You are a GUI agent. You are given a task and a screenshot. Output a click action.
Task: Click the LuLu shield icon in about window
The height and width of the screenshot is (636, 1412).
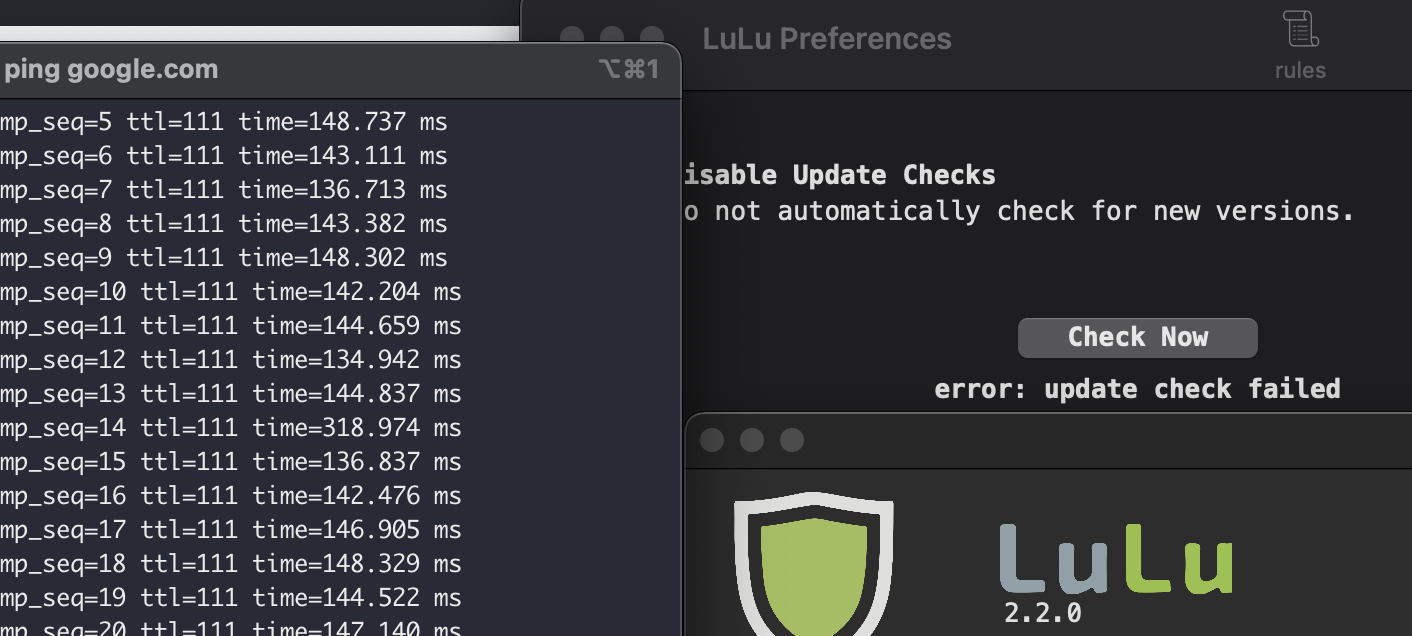[x=813, y=563]
